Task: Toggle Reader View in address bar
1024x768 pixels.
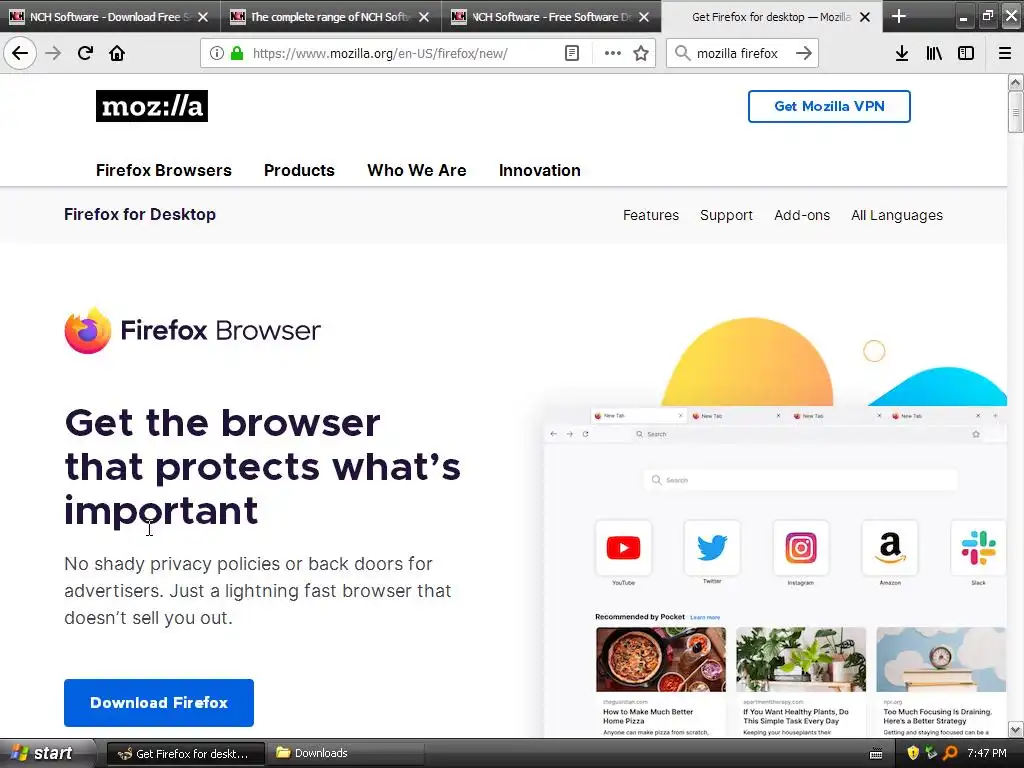Action: [571, 53]
